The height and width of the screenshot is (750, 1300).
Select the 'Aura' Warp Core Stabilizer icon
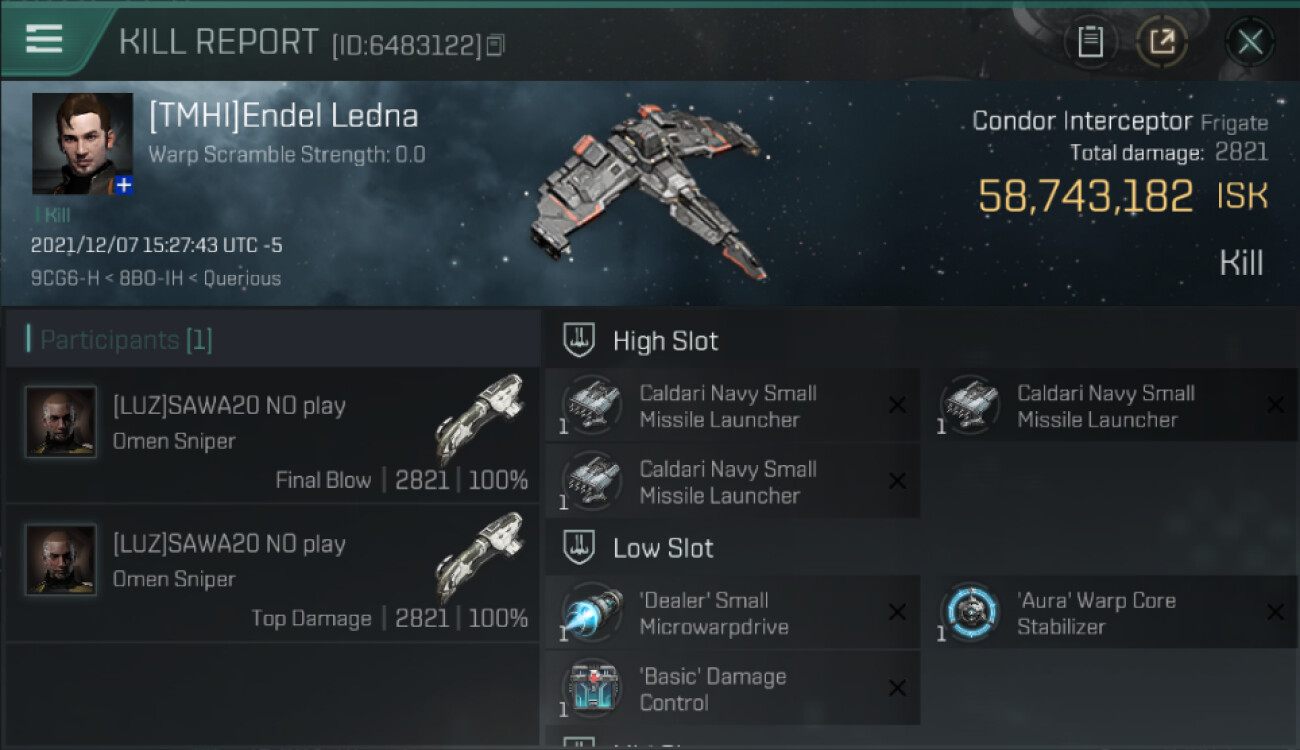(x=969, y=613)
